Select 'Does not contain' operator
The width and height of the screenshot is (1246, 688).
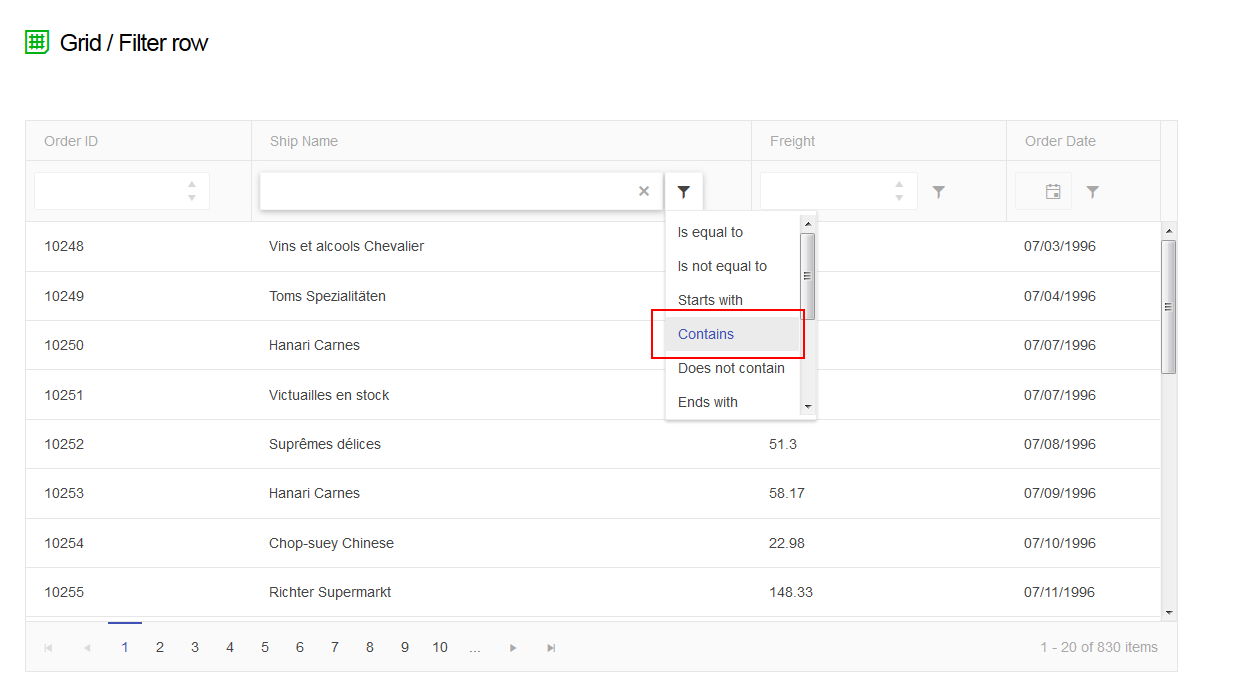point(731,368)
